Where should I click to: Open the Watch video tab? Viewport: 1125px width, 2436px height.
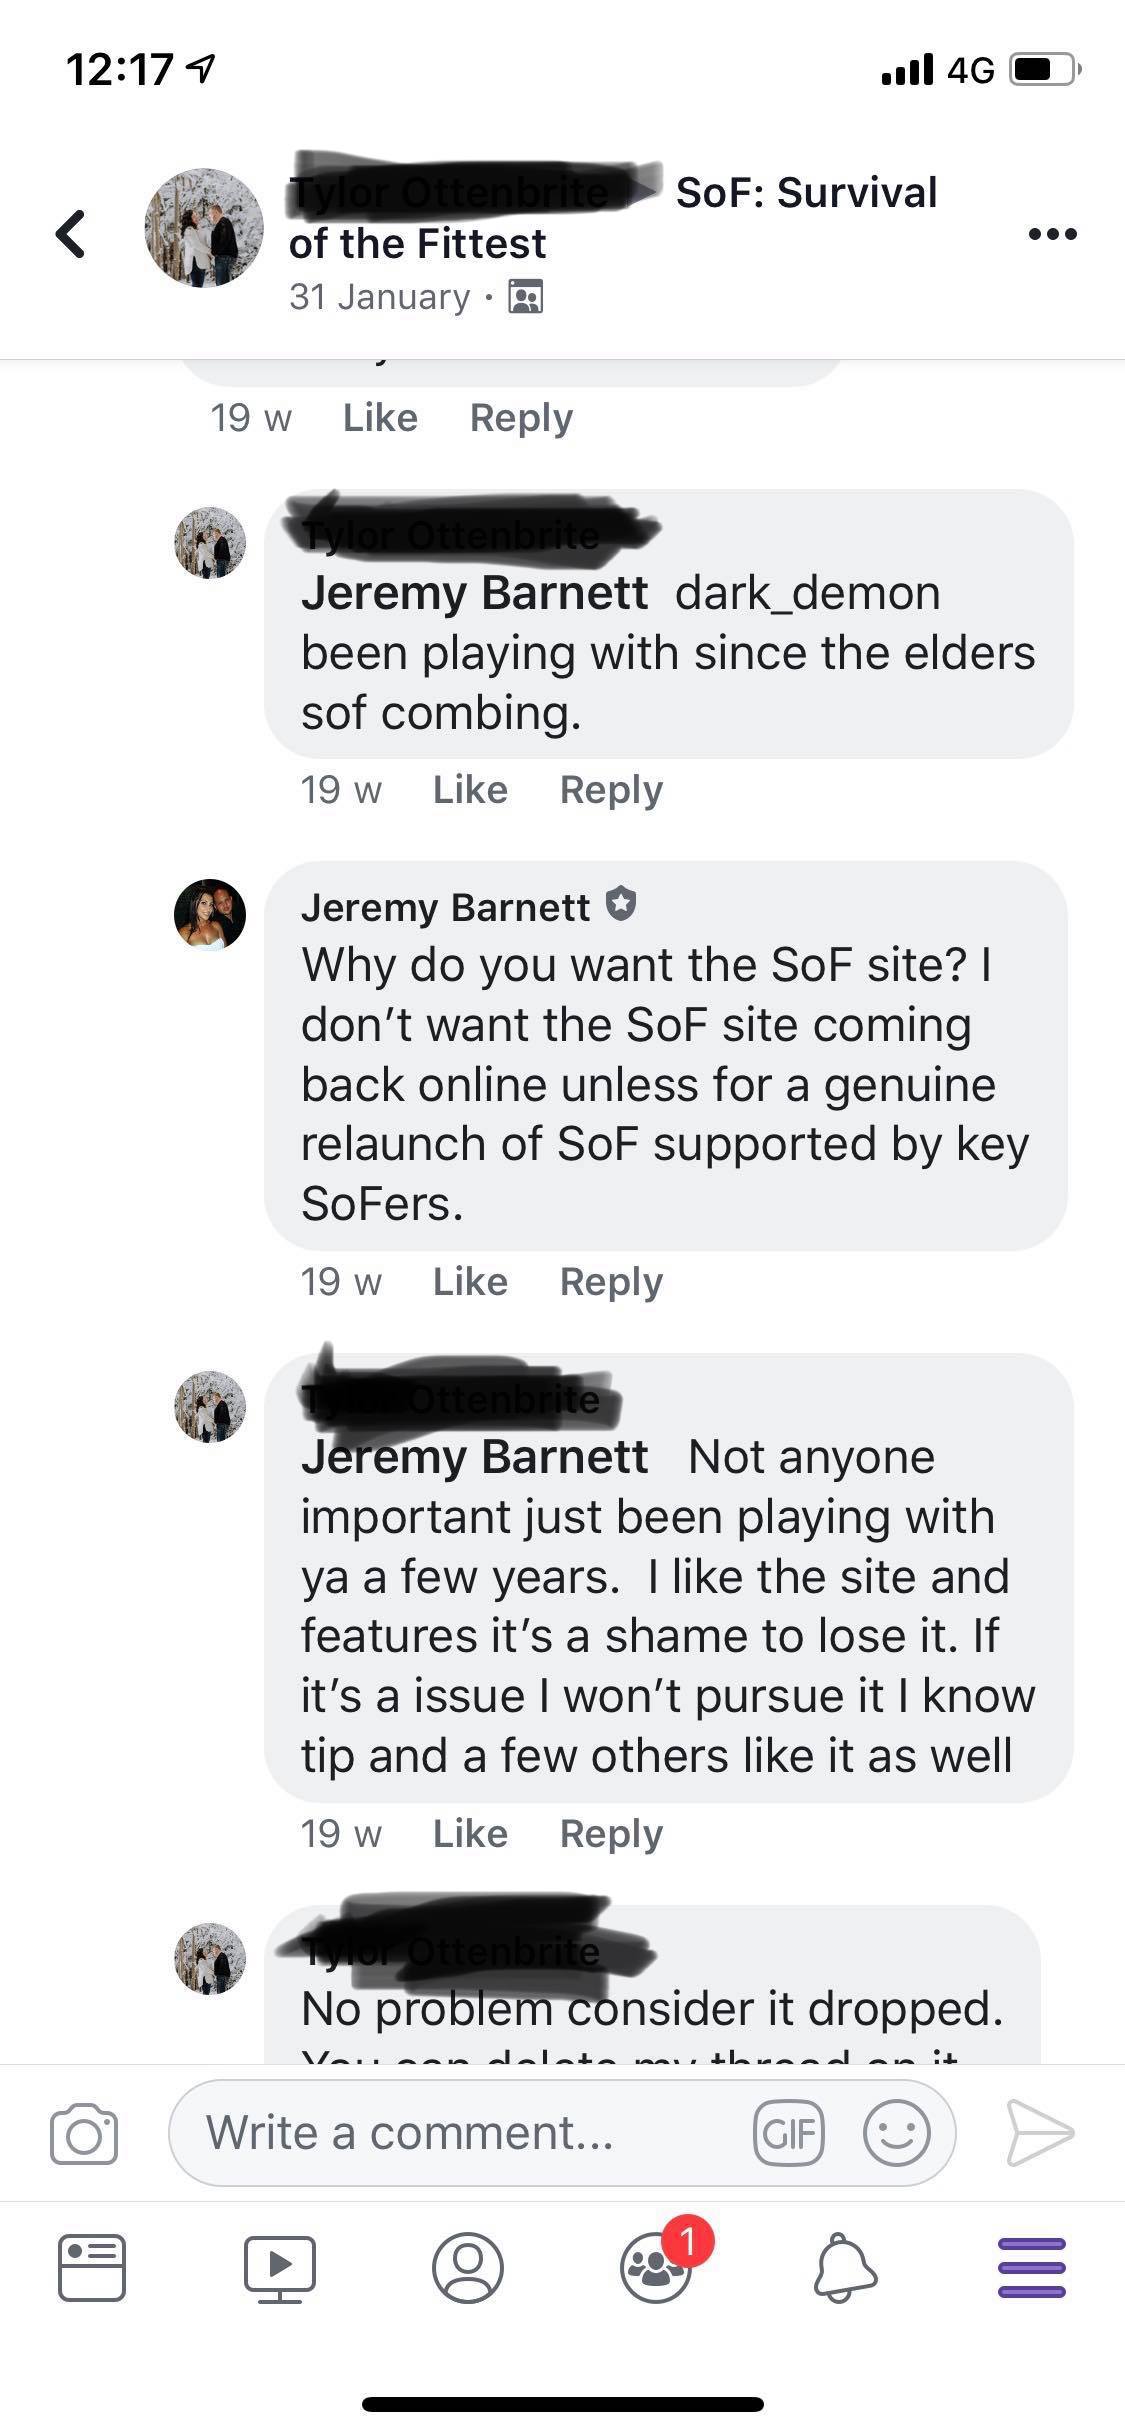click(x=280, y=2268)
